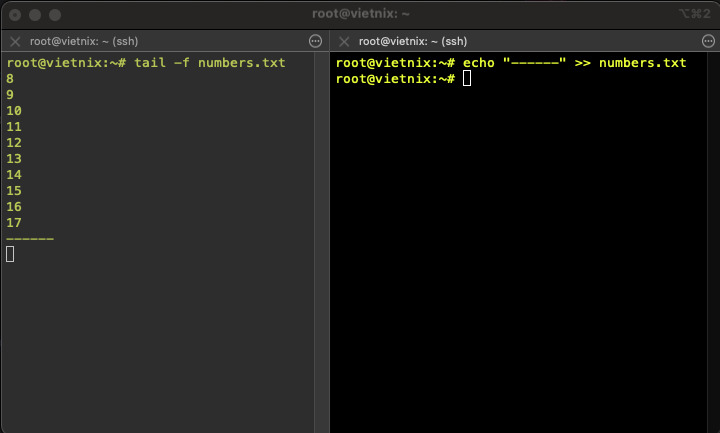Click the cursor block in left pane

point(10,254)
